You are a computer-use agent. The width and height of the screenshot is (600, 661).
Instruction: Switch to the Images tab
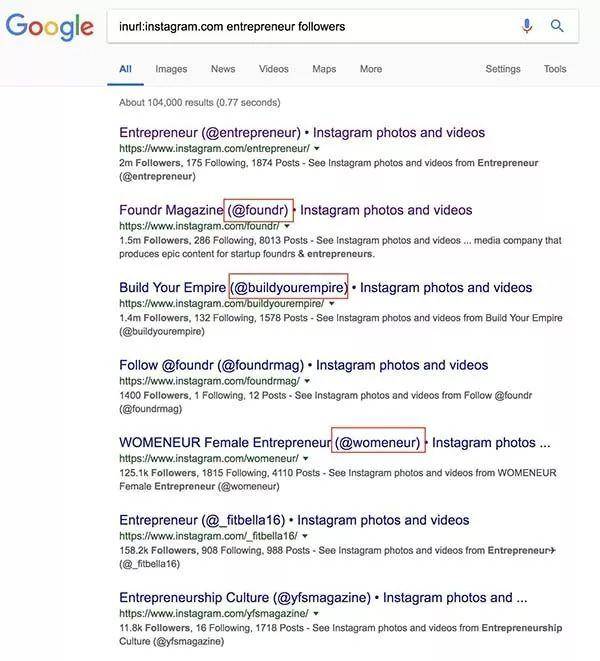pyautogui.click(x=171, y=69)
